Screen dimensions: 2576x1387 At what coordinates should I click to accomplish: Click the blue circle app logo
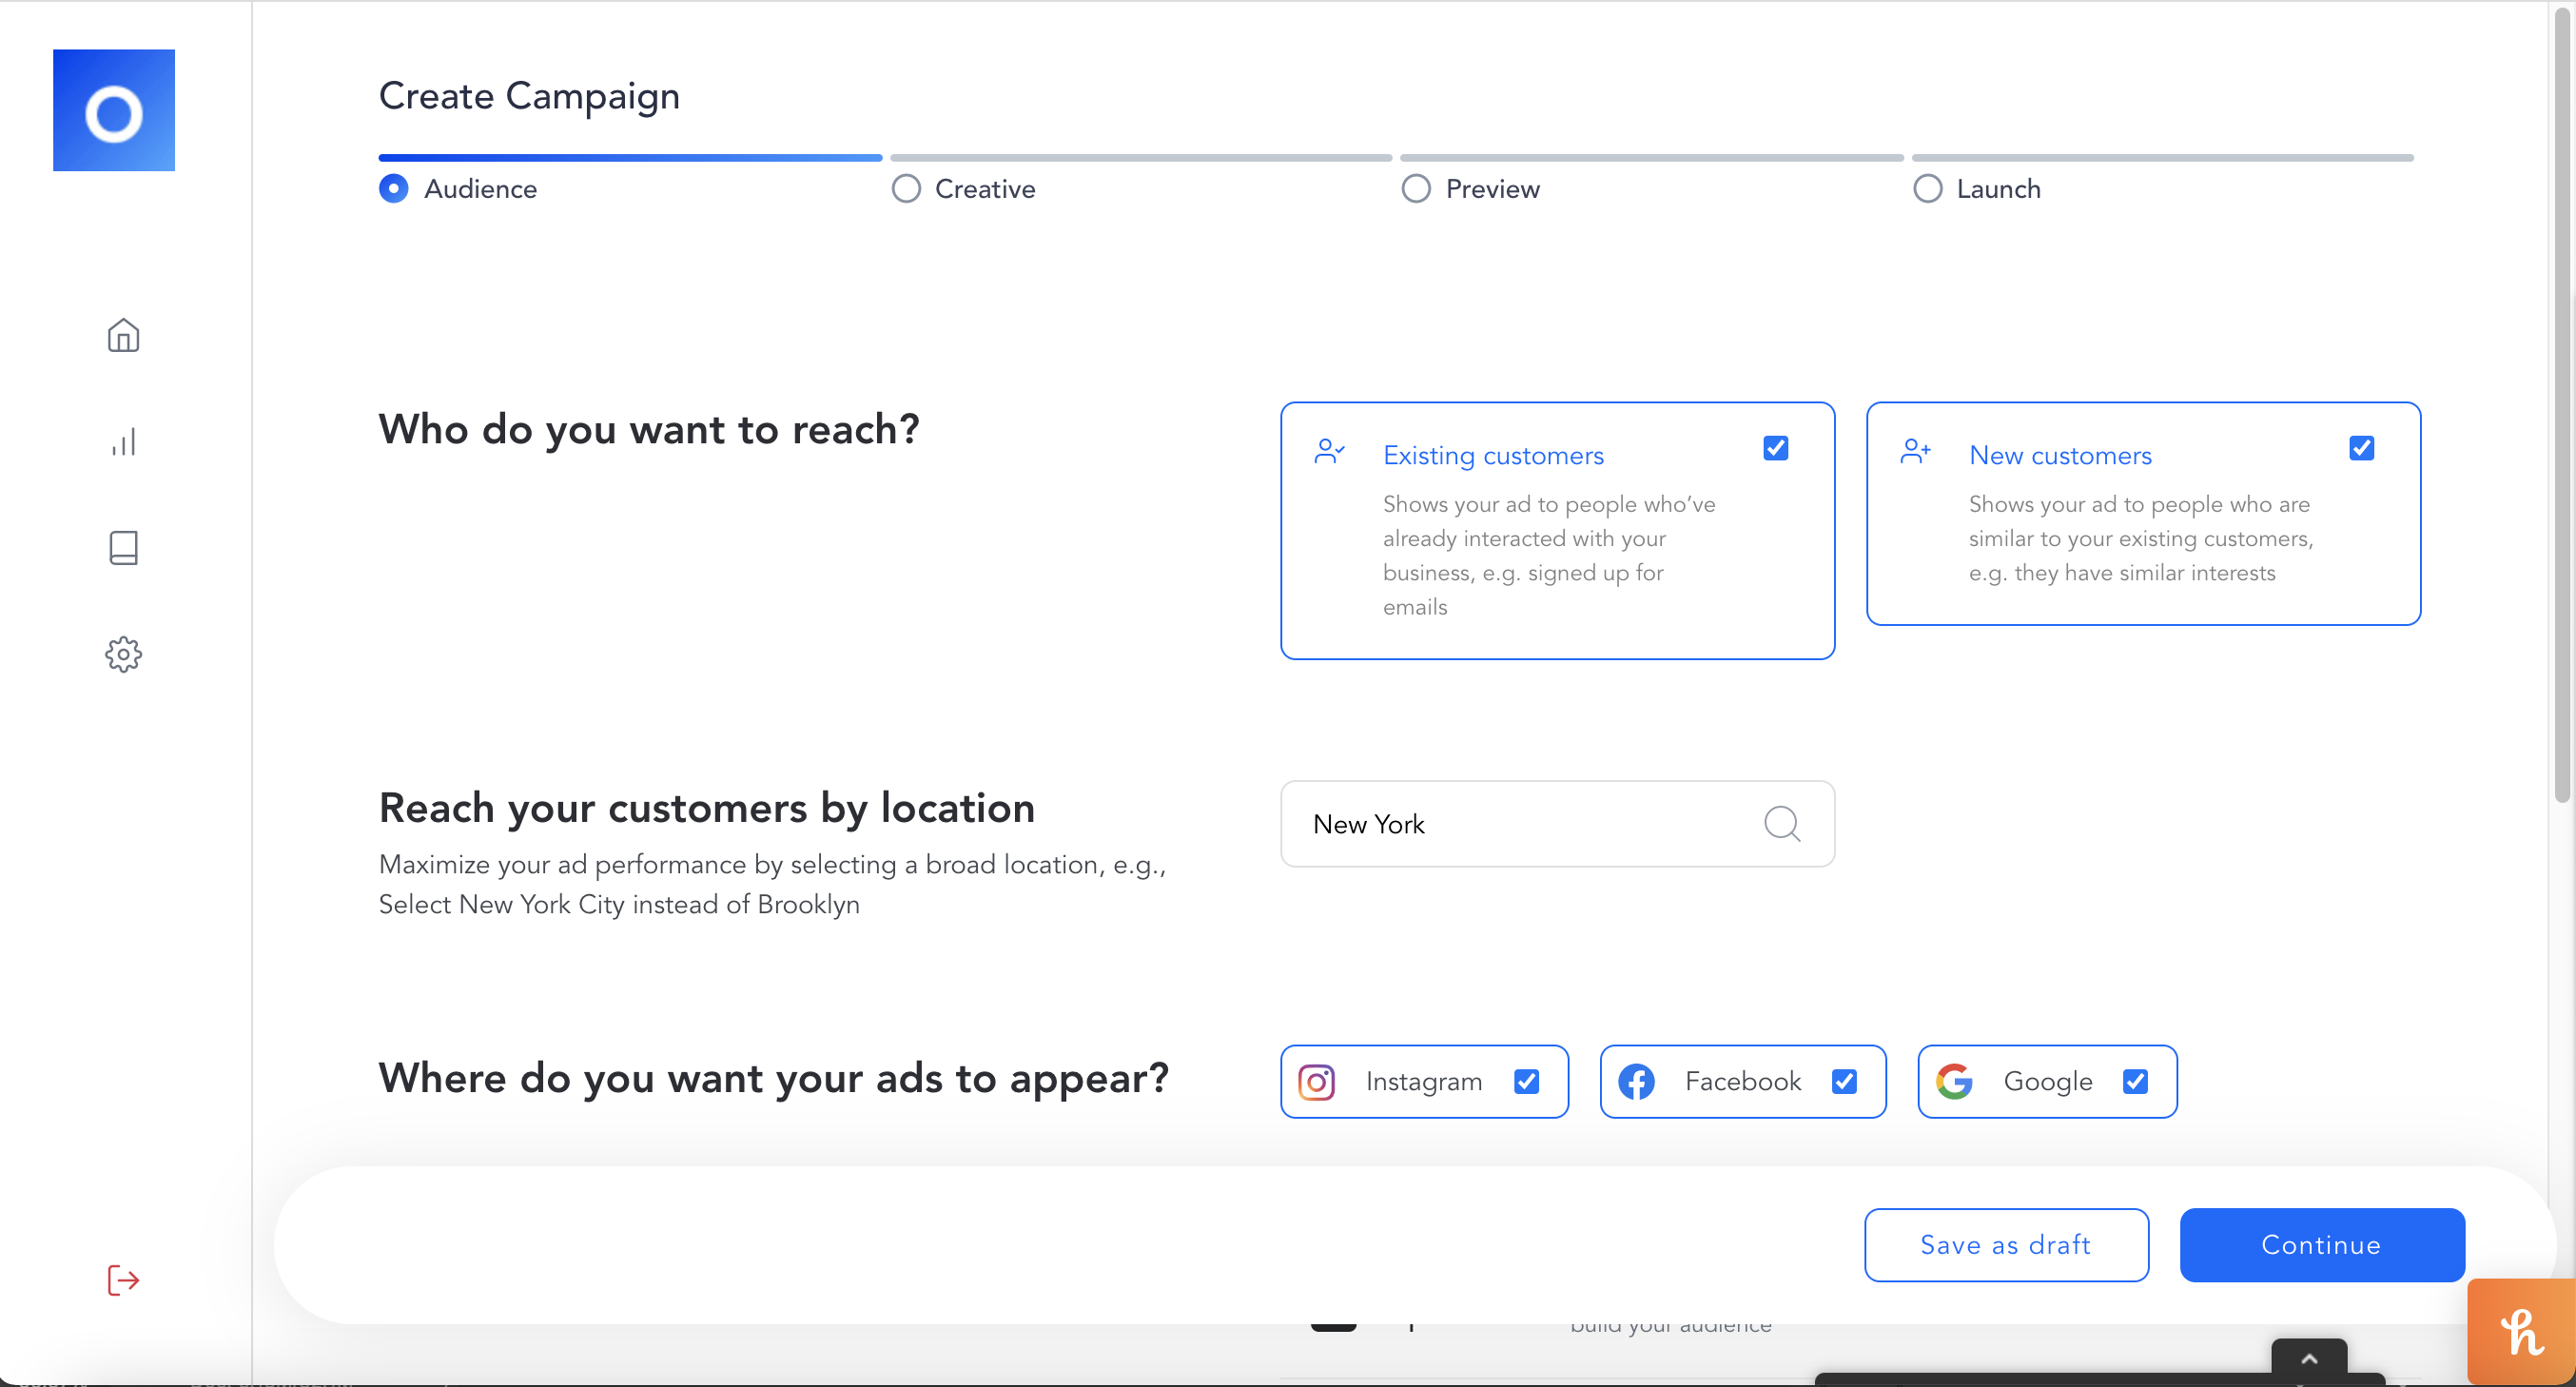click(114, 110)
